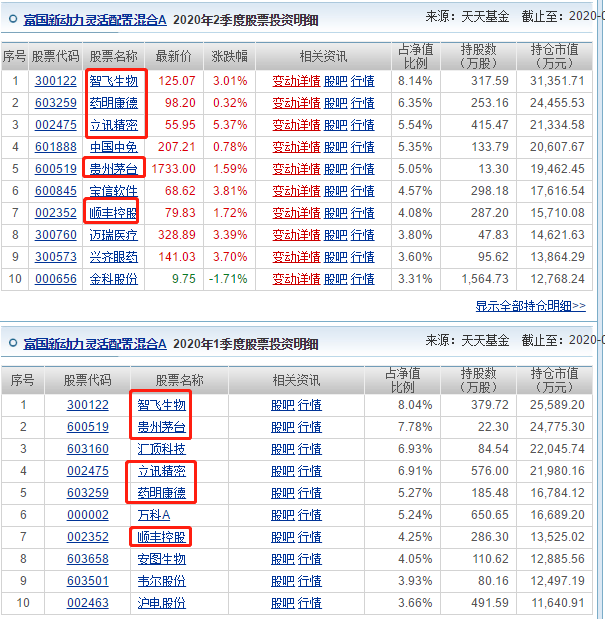Open 药明康德 stock name in 2季度 table
605x619 pixels.
tap(114, 103)
